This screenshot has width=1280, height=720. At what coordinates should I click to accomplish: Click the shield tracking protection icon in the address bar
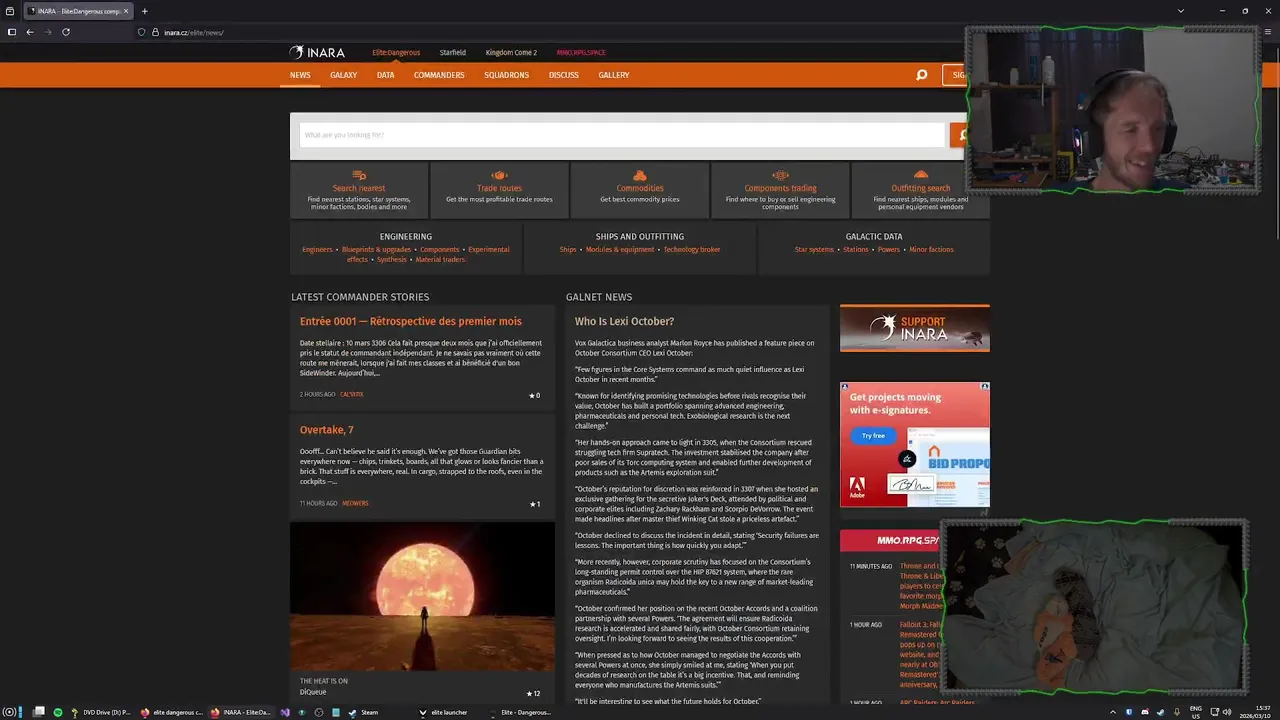(142, 32)
